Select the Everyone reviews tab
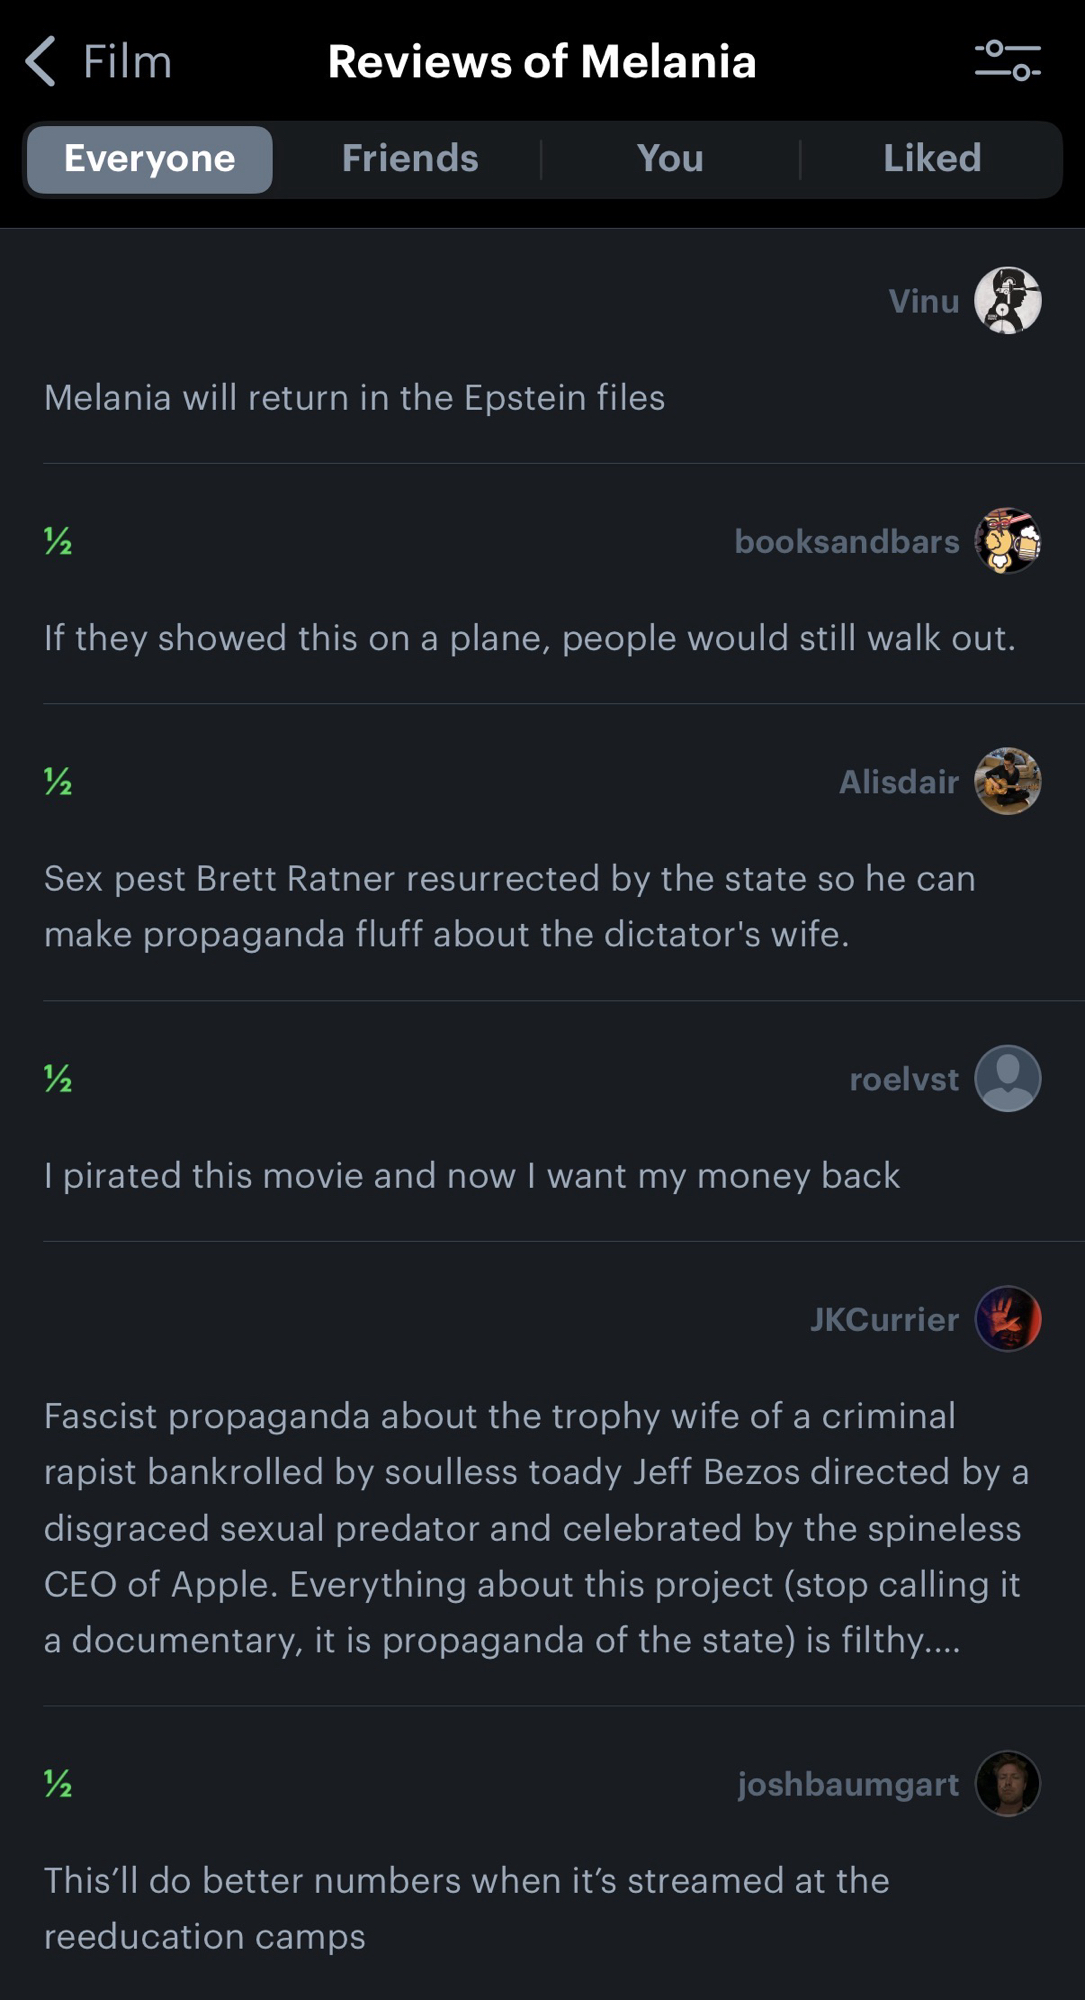This screenshot has height=2000, width=1085. (x=150, y=159)
